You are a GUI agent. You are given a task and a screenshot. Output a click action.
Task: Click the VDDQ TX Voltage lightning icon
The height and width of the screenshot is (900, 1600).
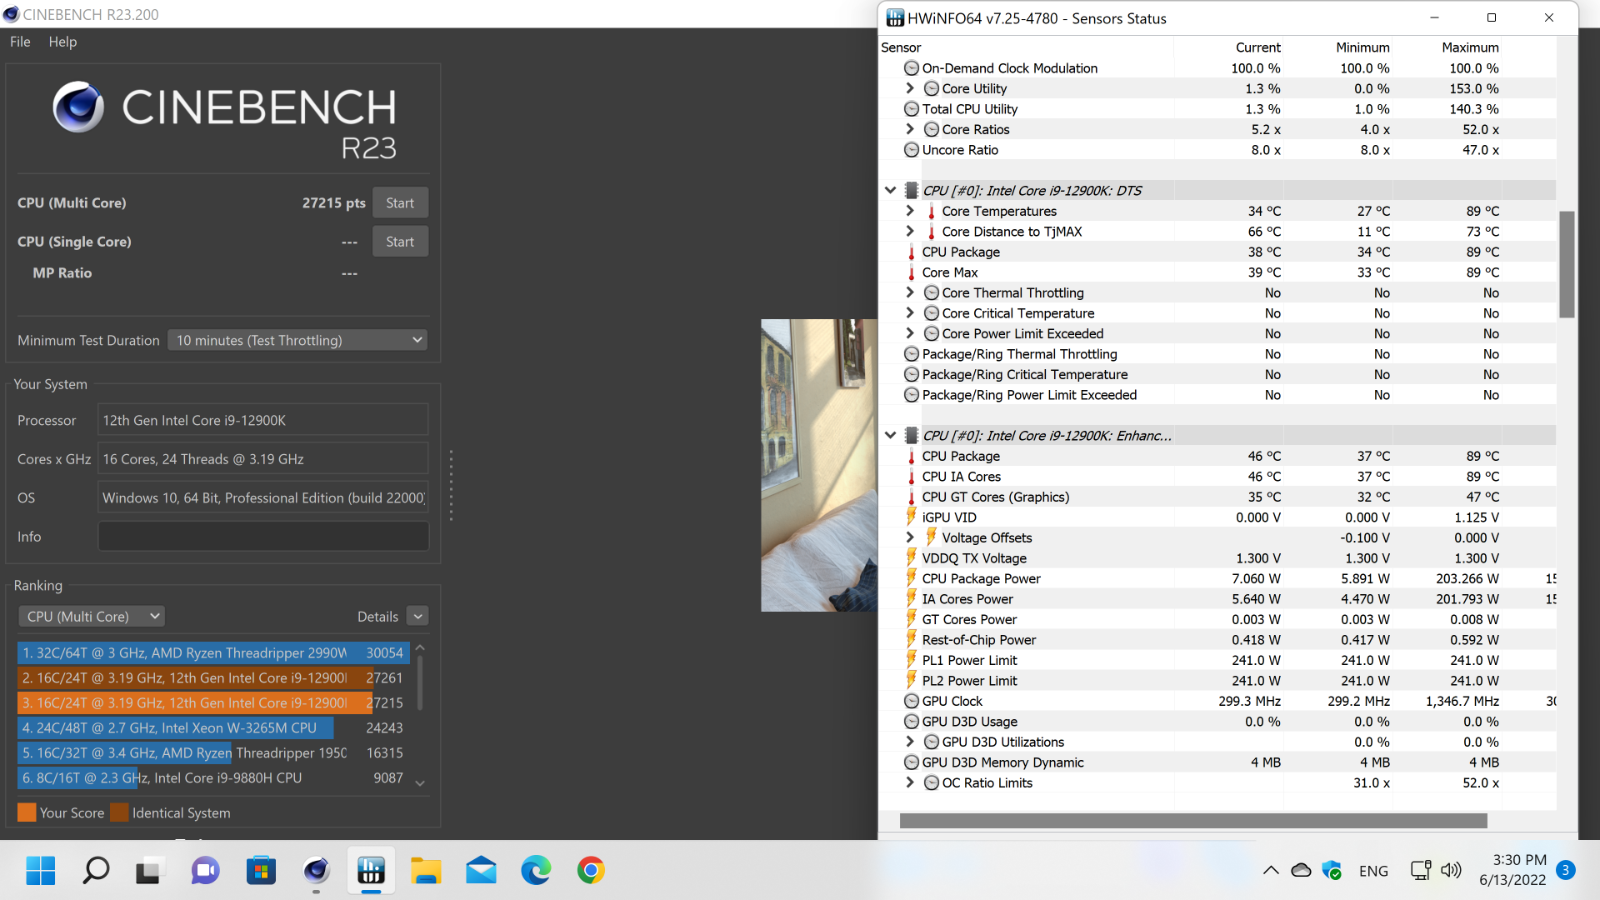(x=911, y=558)
